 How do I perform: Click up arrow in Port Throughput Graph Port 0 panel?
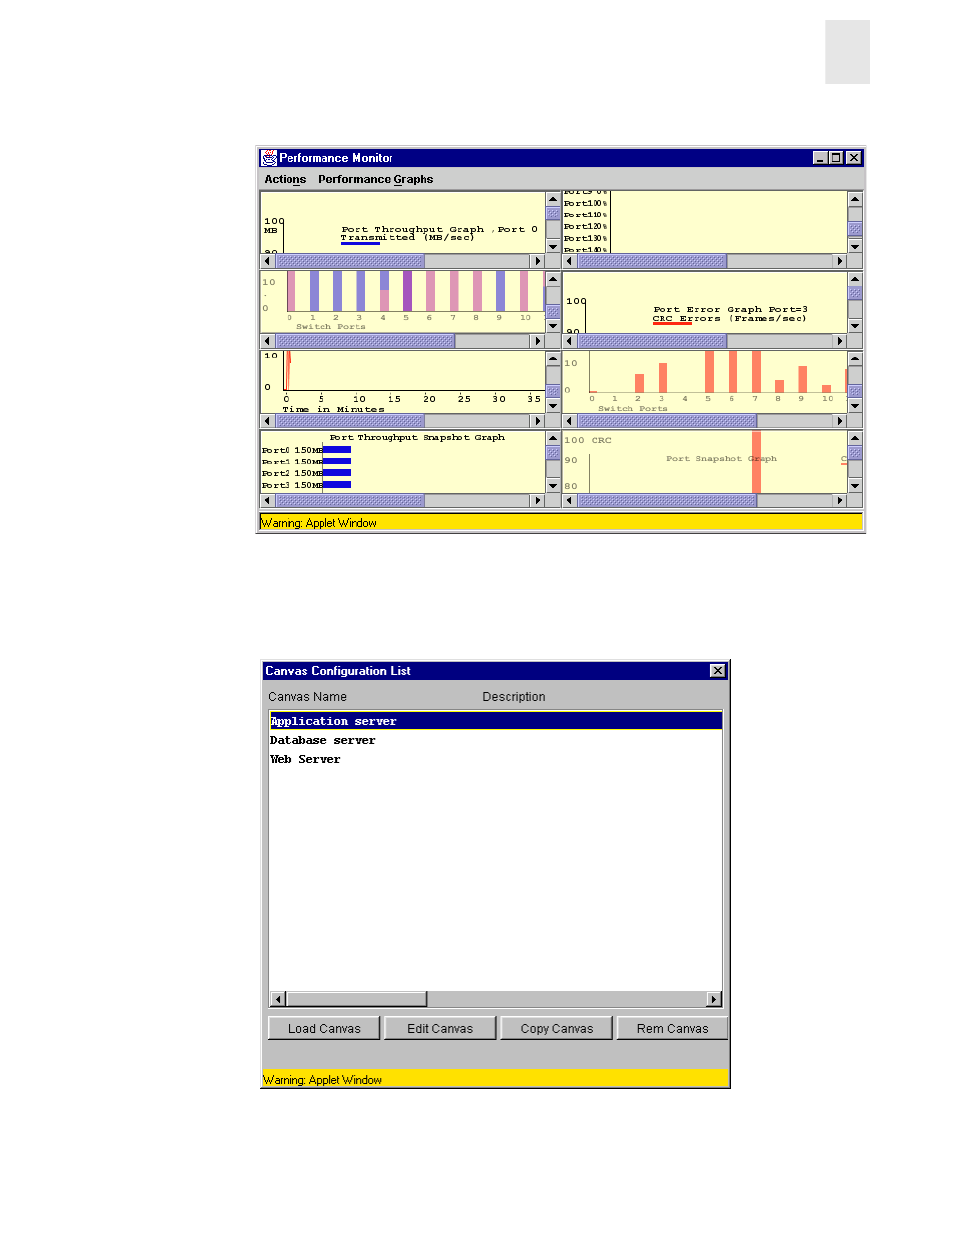tap(553, 199)
